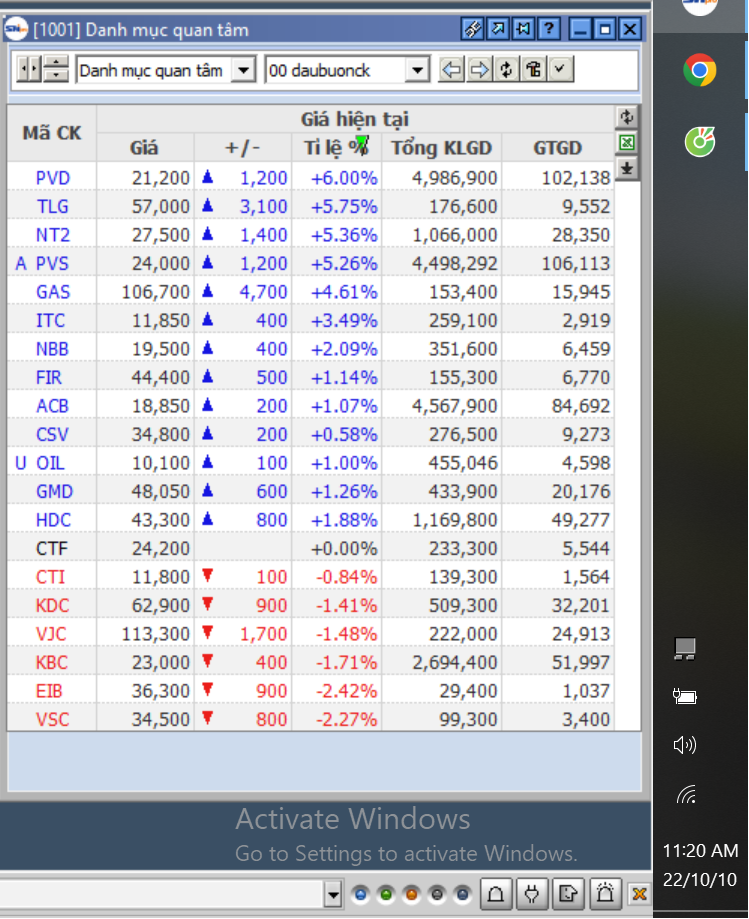Go back with the left arrow button
749x919 pixels.
[452, 70]
